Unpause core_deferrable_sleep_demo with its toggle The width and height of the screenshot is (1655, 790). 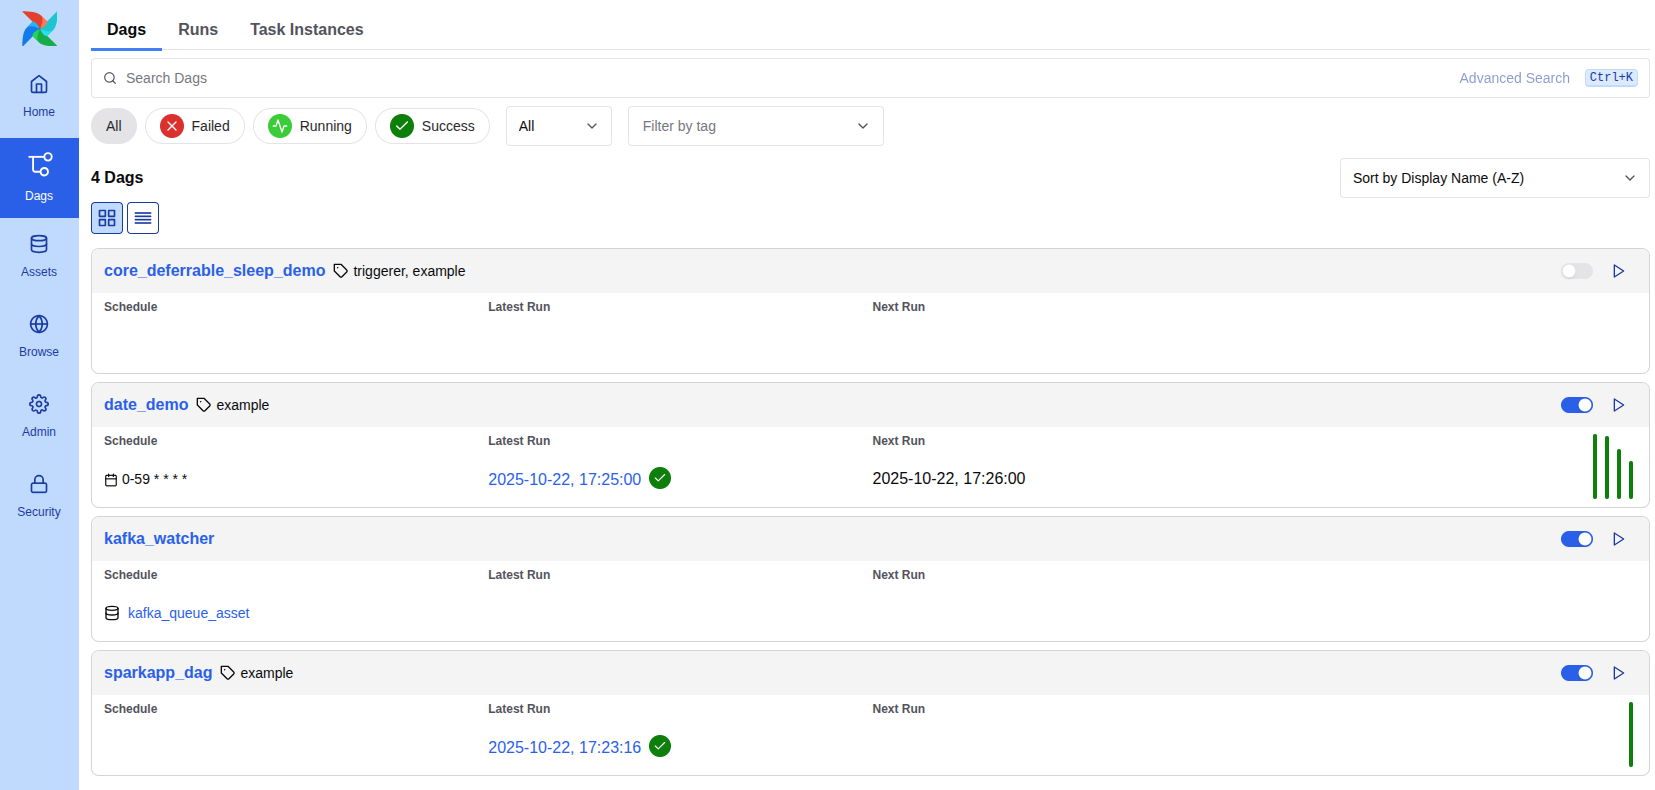(1576, 271)
